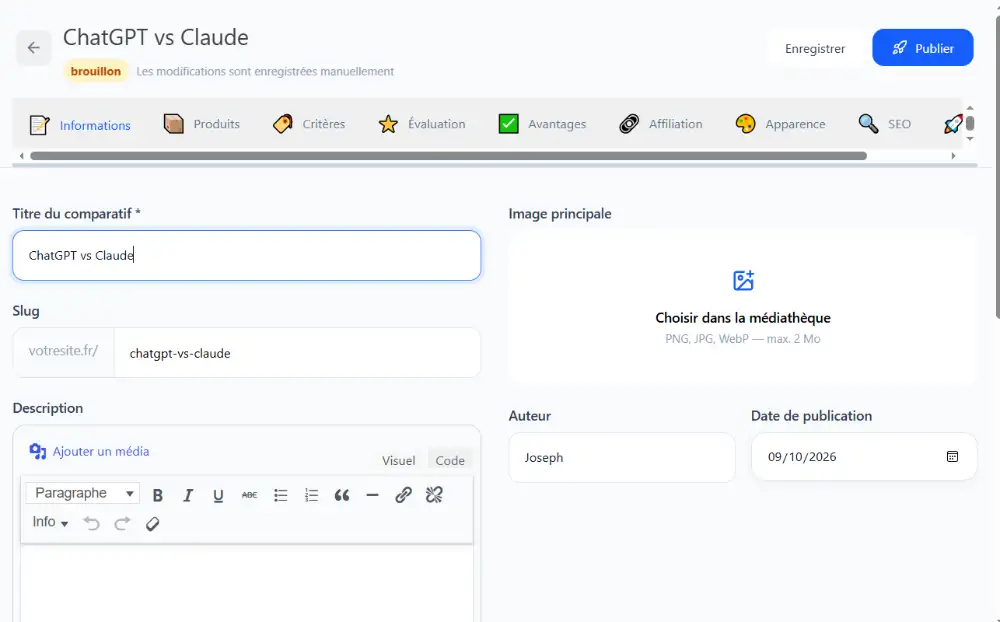This screenshot has height=622, width=1000.
Task: Click Ajouter un média link
Action: pos(89,451)
